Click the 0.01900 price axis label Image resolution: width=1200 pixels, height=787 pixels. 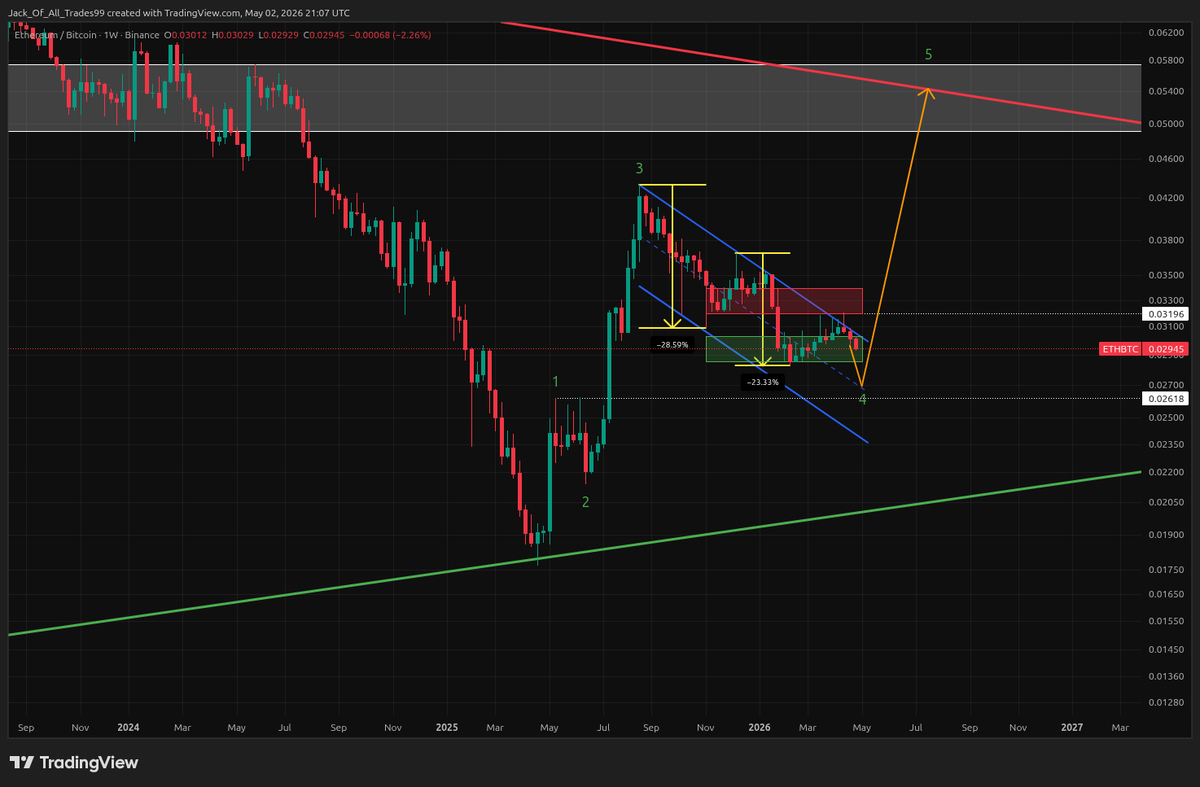(1165, 535)
